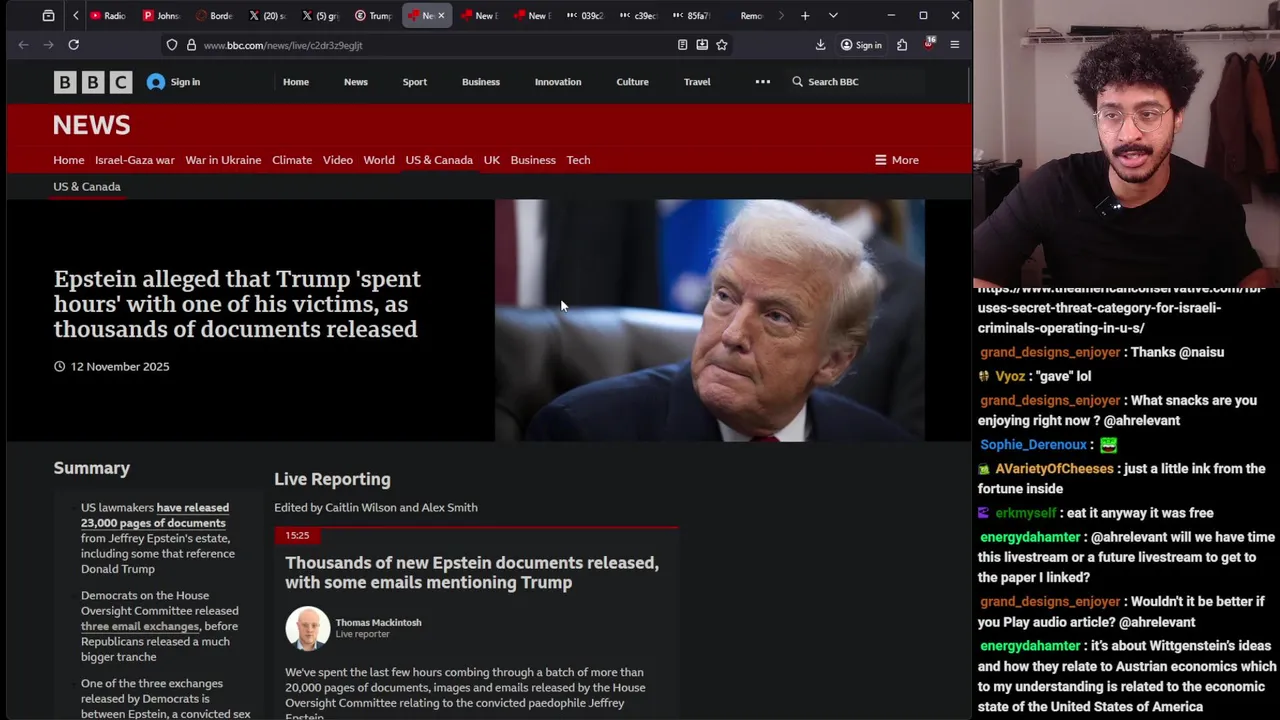1280x720 pixels.
Task: Toggle reader view icon in address bar
Action: click(682, 45)
